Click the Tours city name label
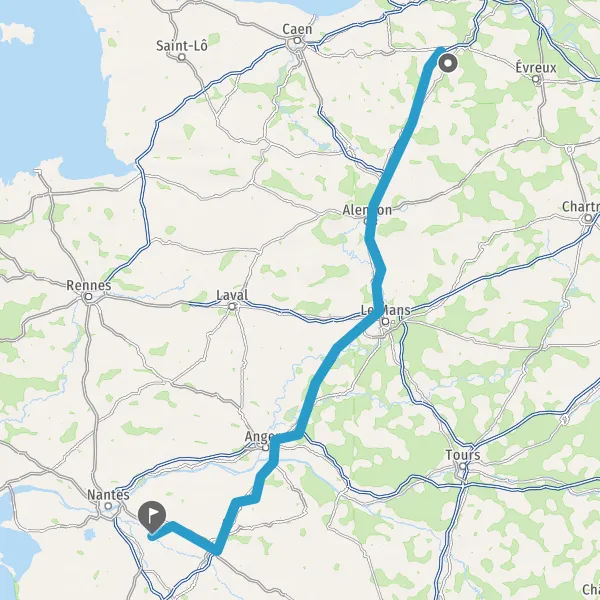Viewport: 600px width, 600px height. 463,455
